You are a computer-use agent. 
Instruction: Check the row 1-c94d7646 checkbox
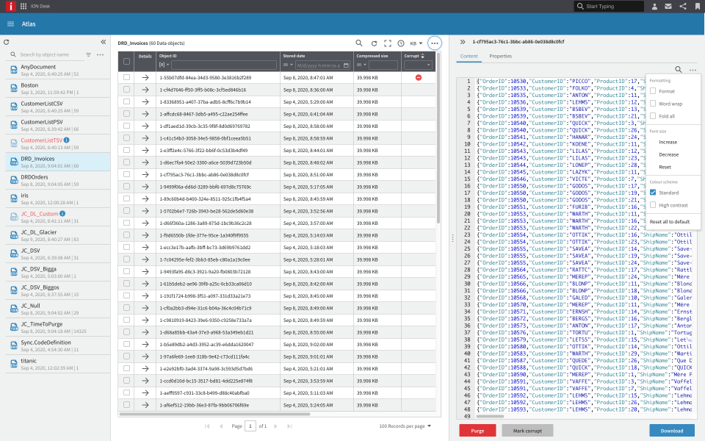click(126, 89)
